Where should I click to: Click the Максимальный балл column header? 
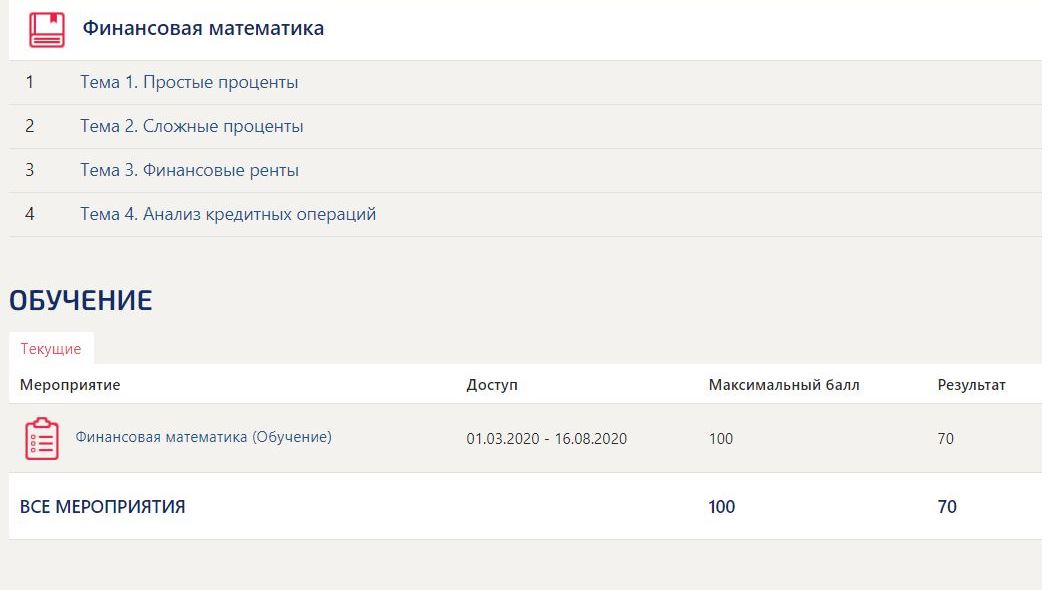click(783, 384)
